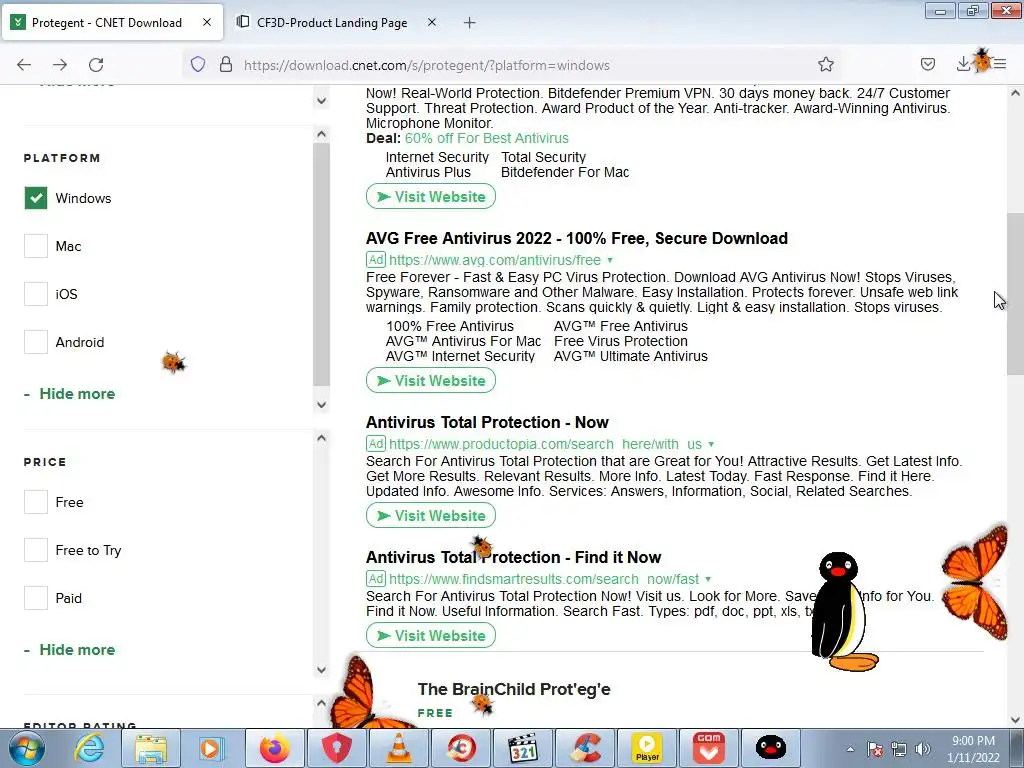Screen dimensions: 1024x768
Task: Open GOM application in taskbar
Action: click(x=709, y=748)
